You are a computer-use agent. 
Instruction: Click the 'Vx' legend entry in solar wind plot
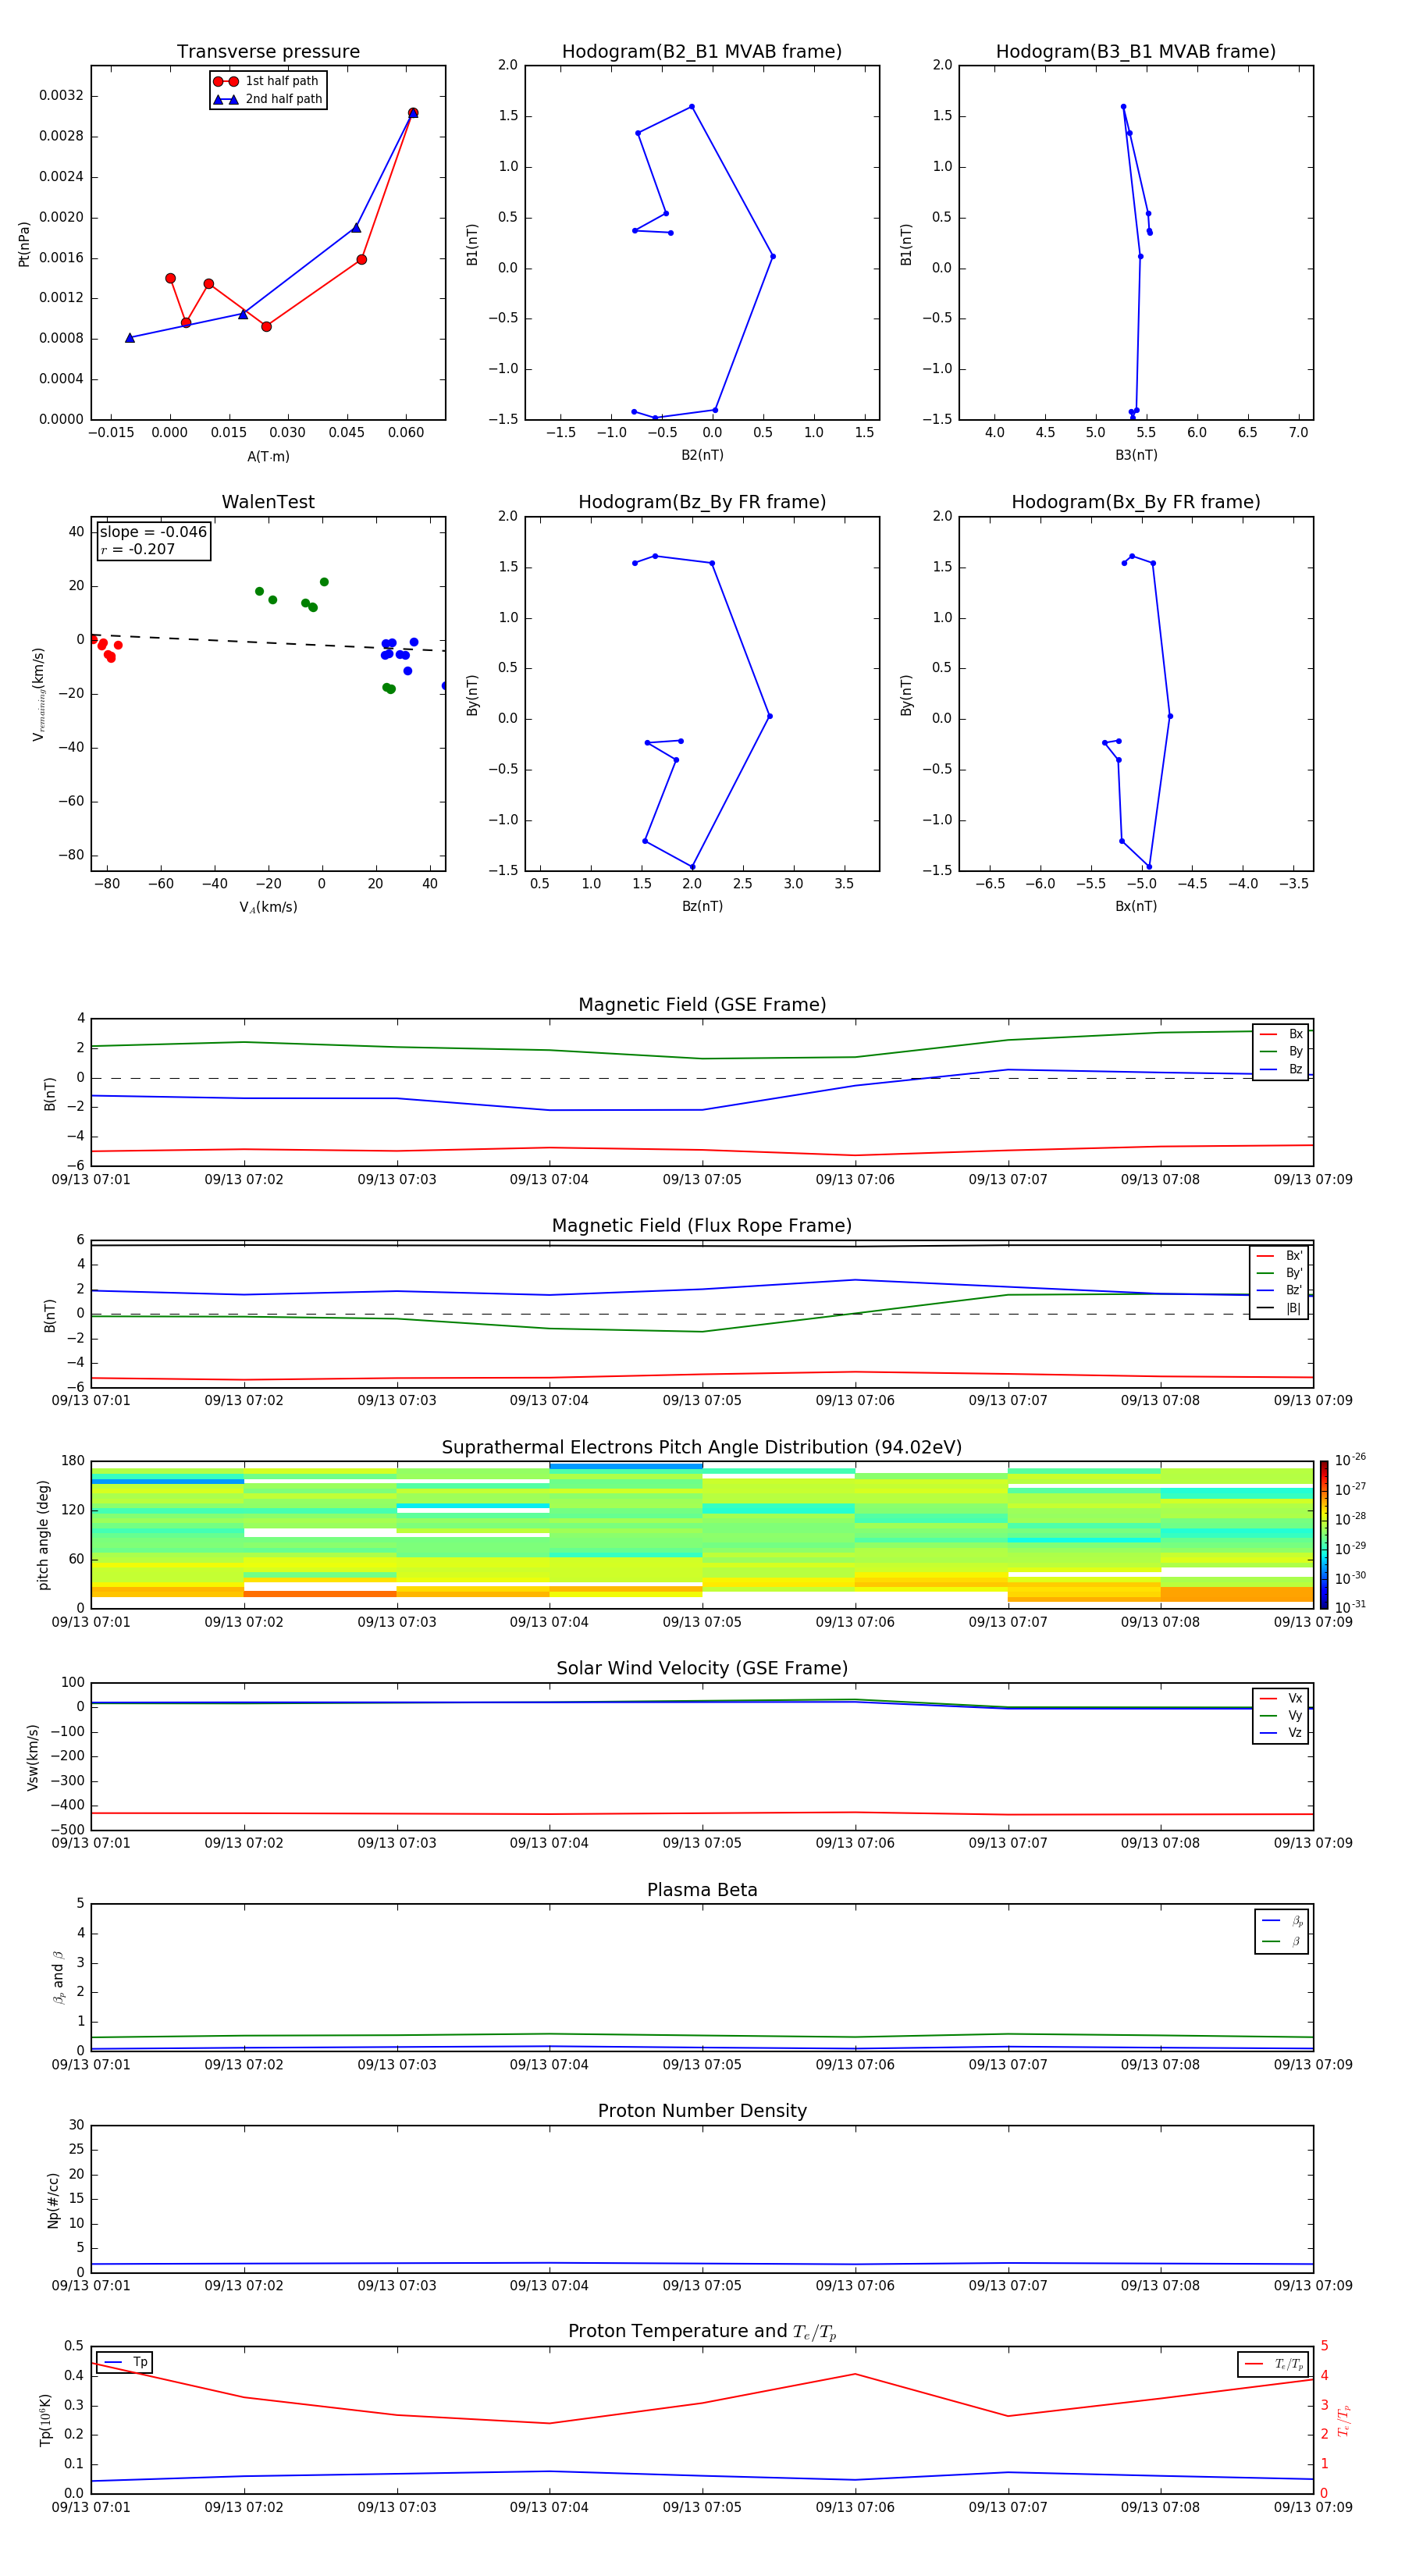pos(1281,1698)
